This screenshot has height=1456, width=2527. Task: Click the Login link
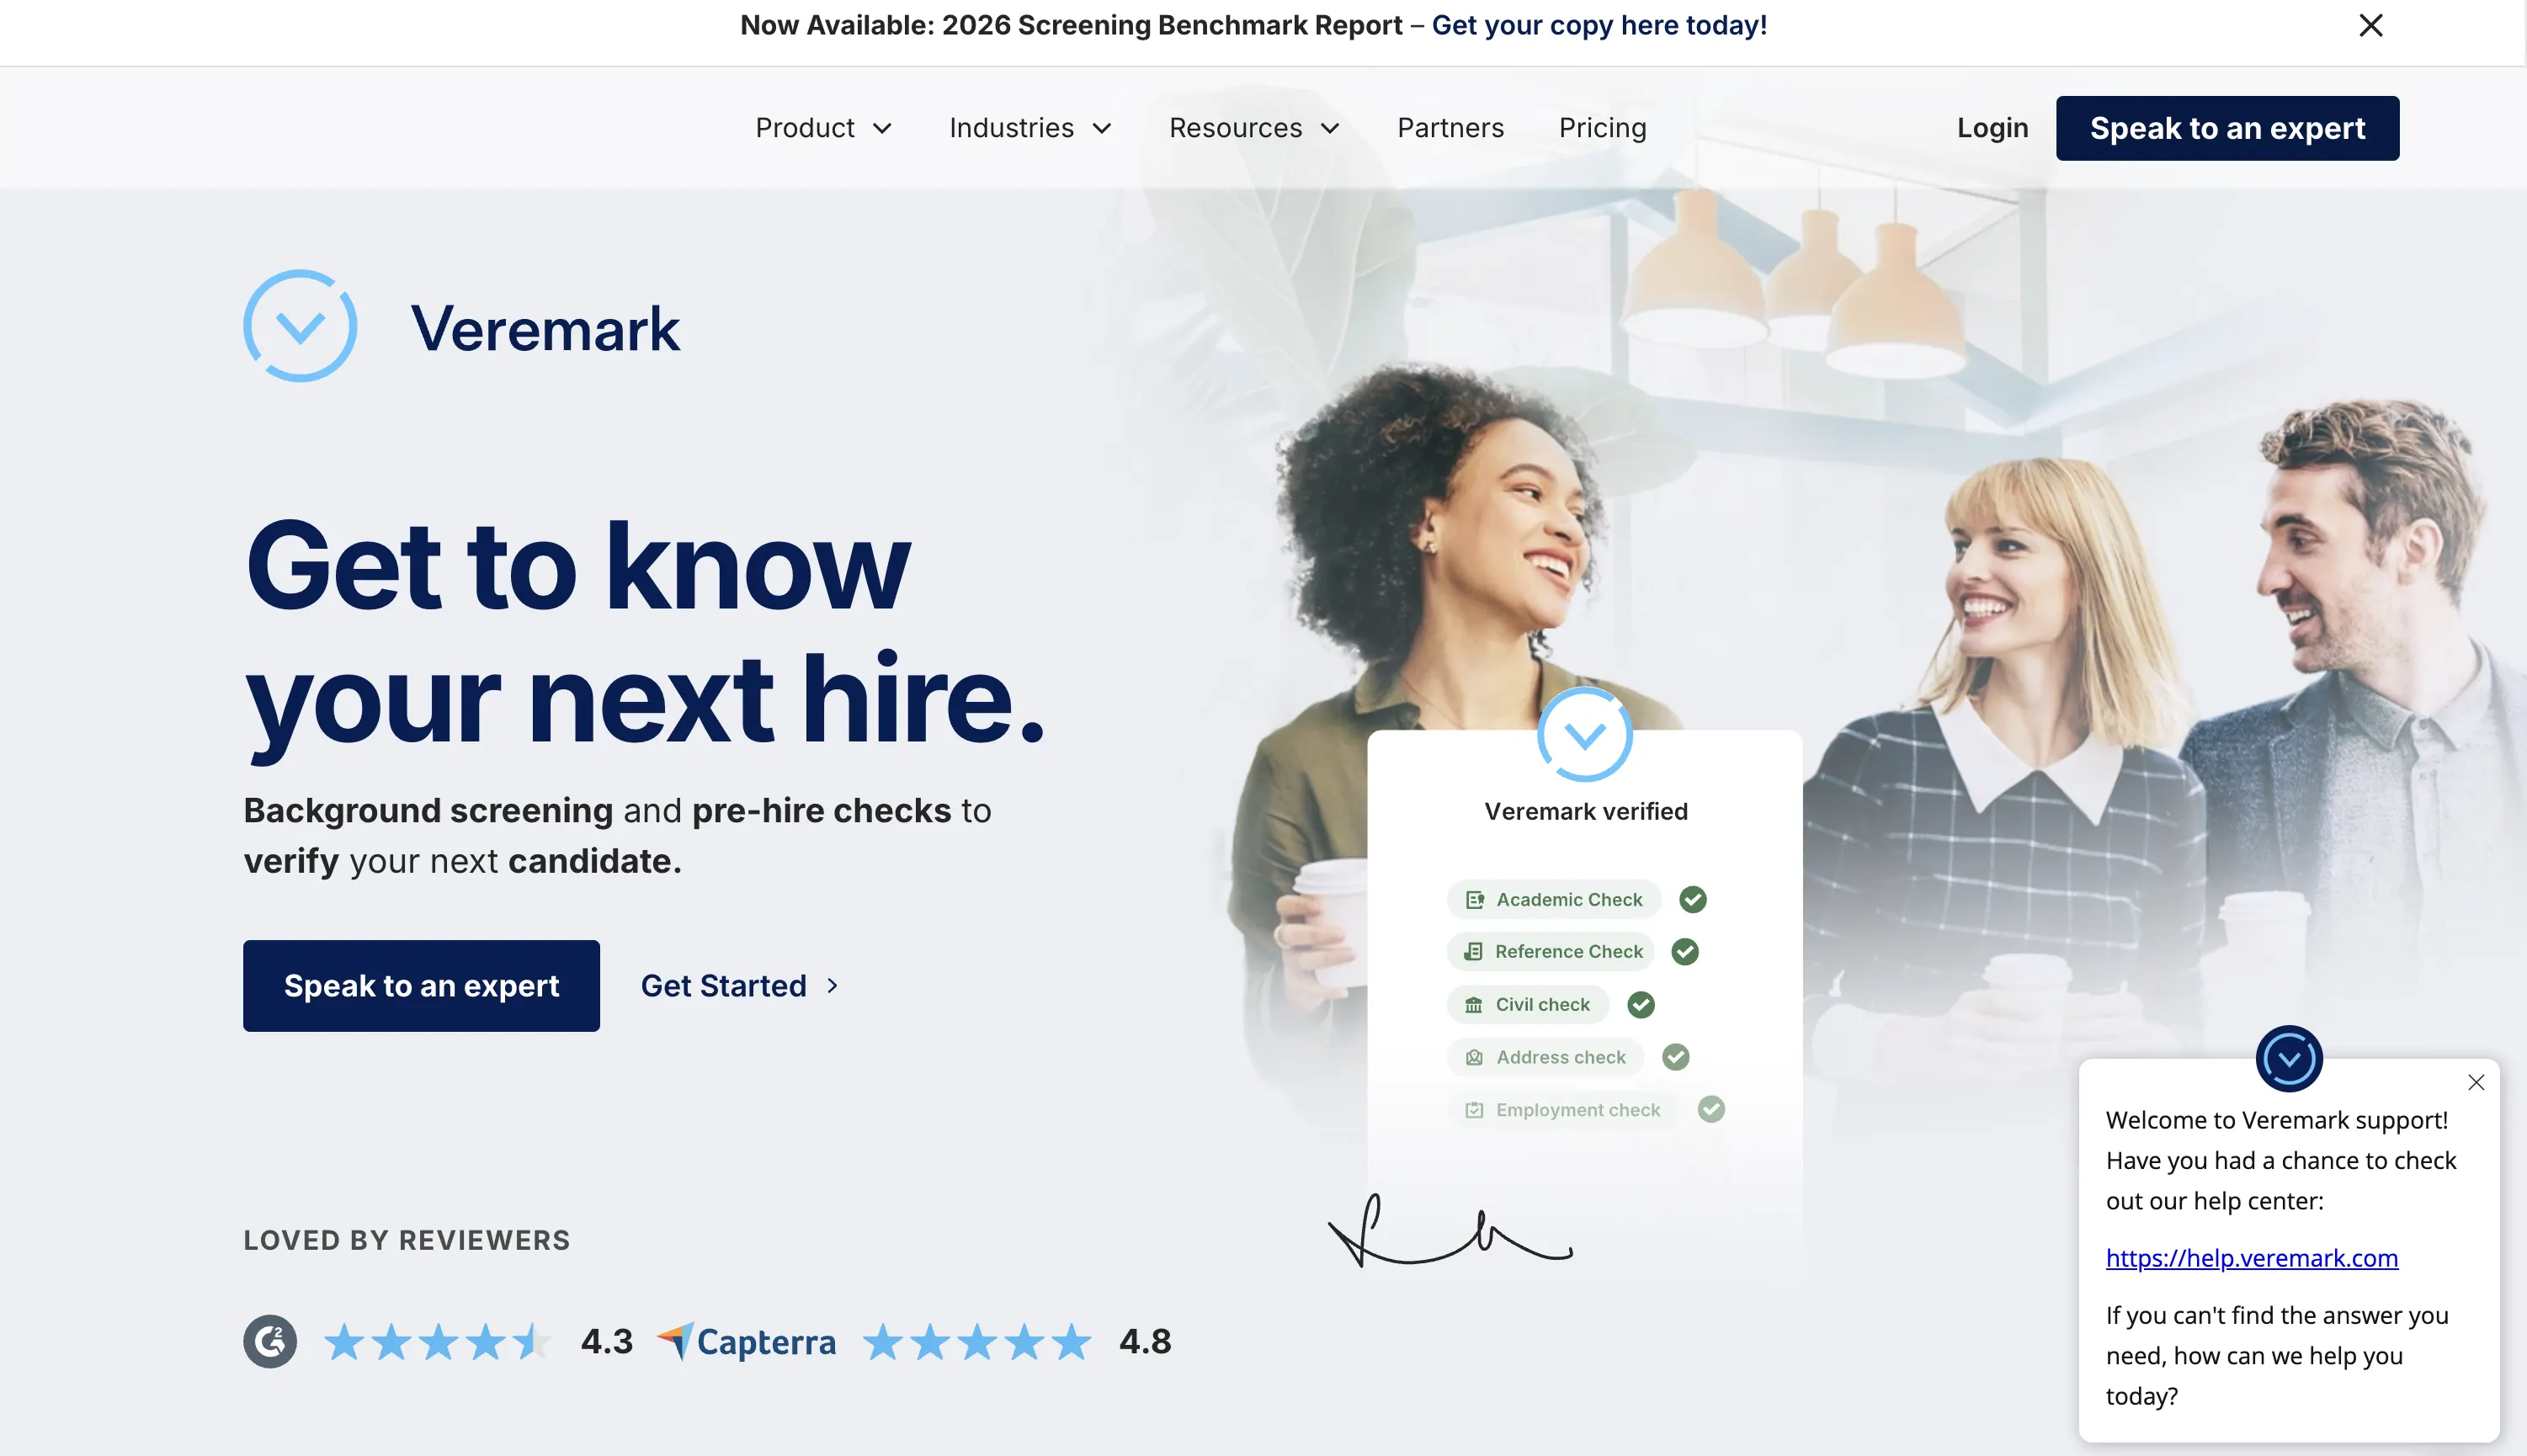[x=1992, y=128]
